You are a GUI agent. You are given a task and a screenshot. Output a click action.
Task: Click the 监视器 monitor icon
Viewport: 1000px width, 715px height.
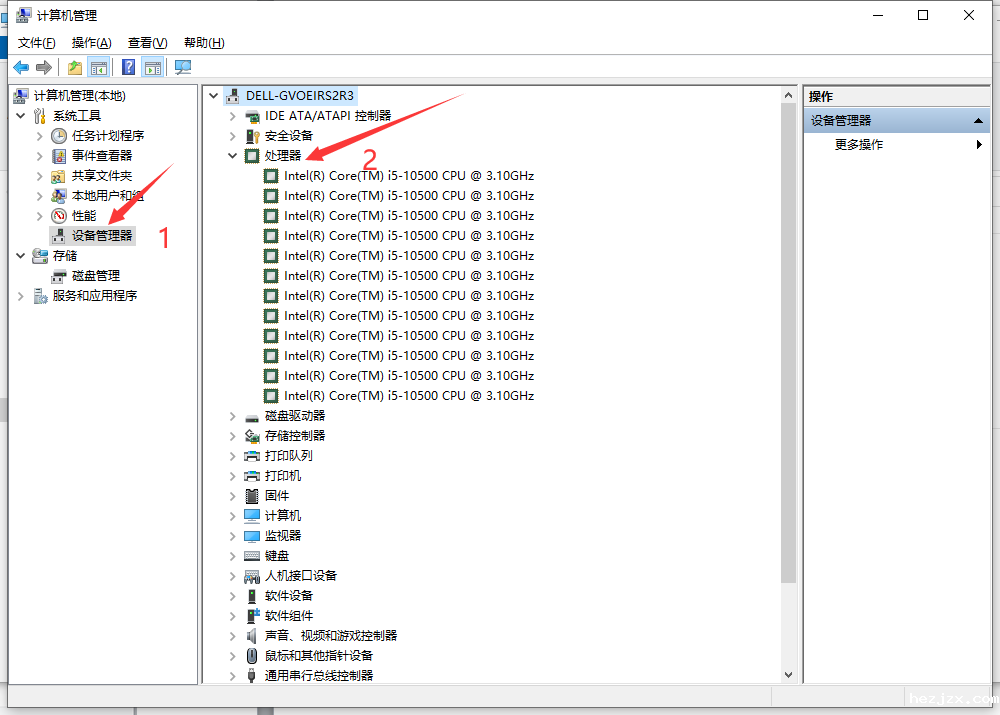pyautogui.click(x=252, y=536)
